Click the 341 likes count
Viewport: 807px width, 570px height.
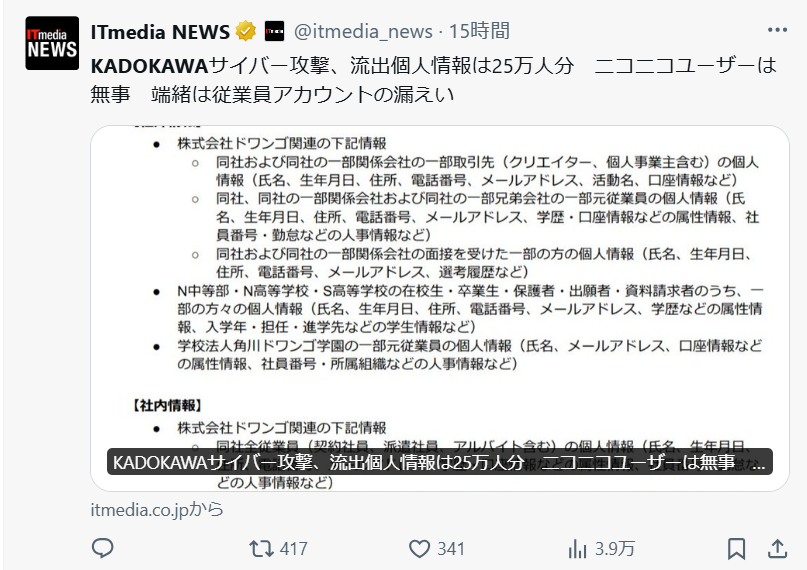[x=451, y=549]
